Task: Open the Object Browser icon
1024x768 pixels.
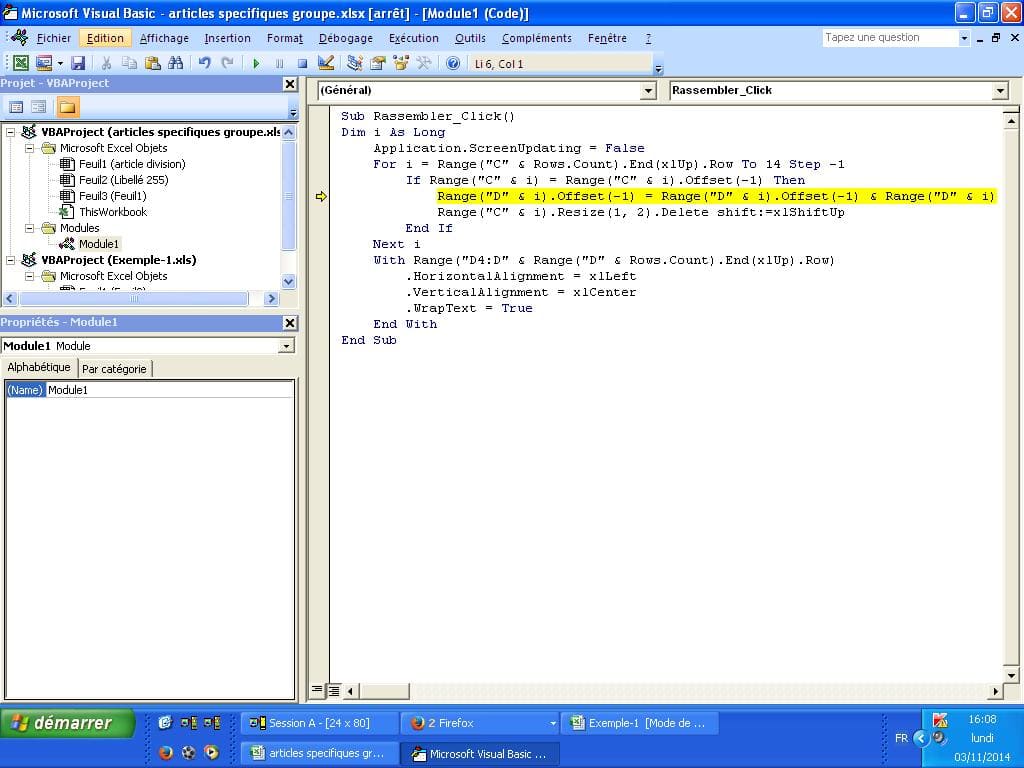Action: (x=401, y=63)
